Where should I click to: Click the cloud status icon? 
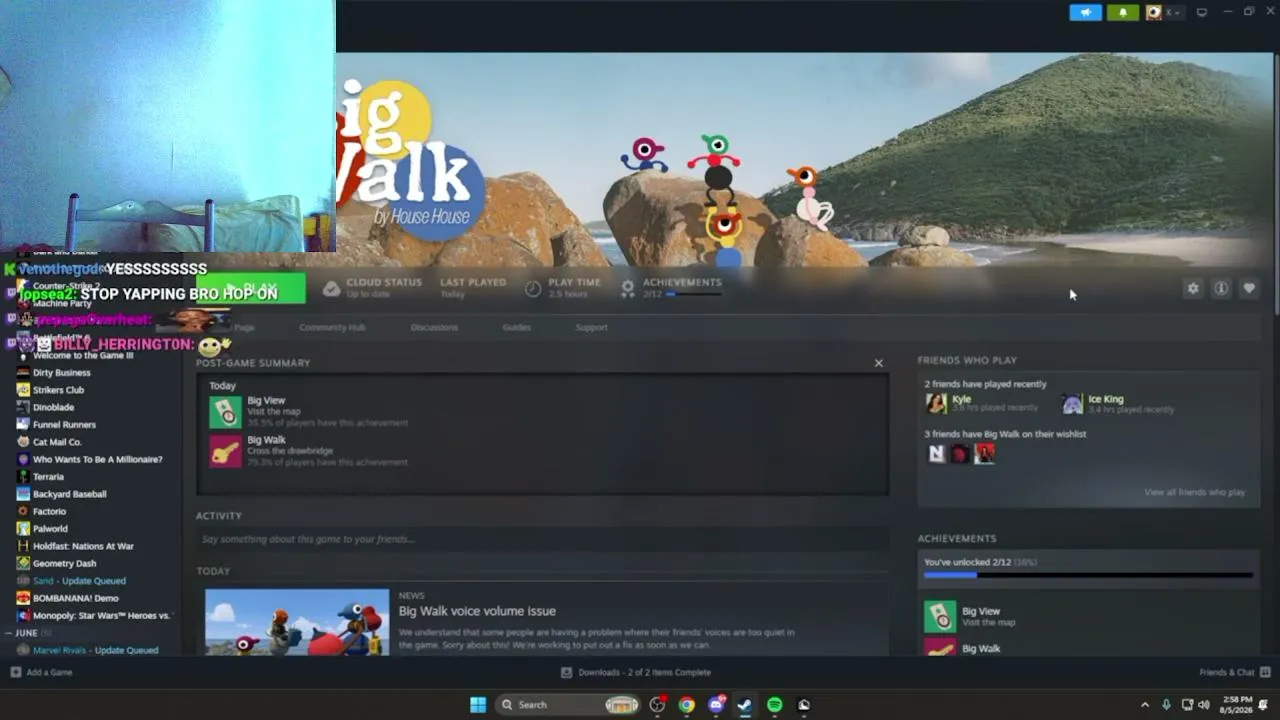(x=331, y=289)
